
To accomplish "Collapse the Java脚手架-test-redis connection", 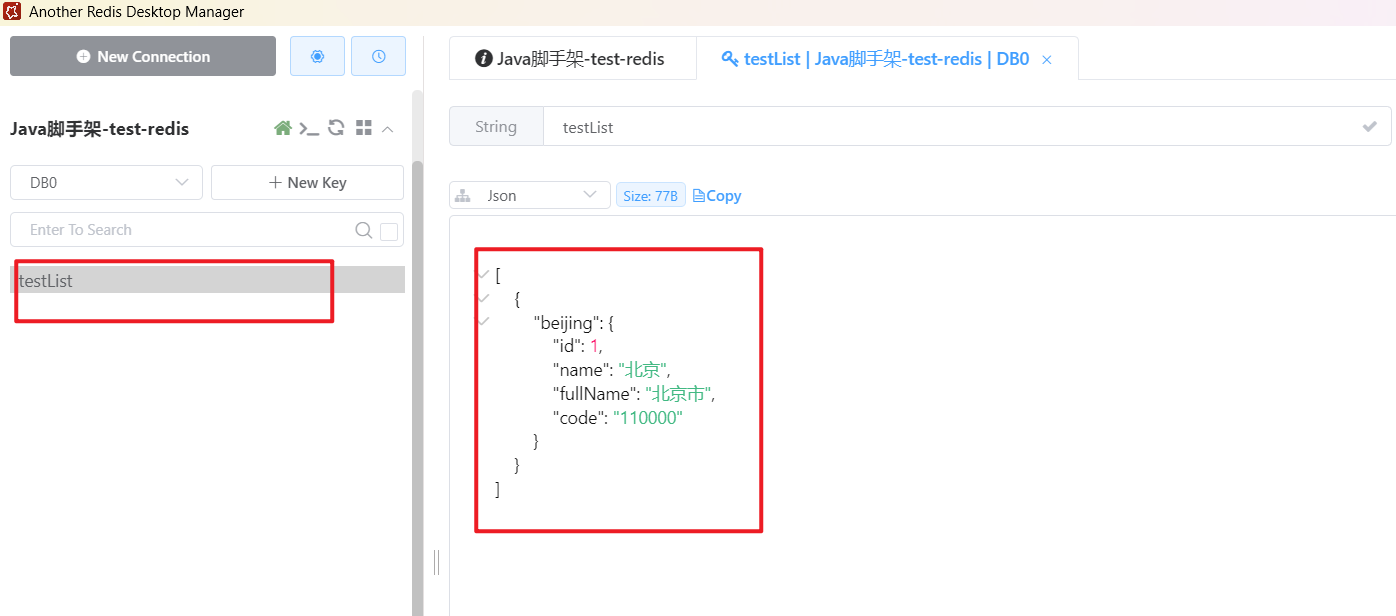I will coord(388,129).
